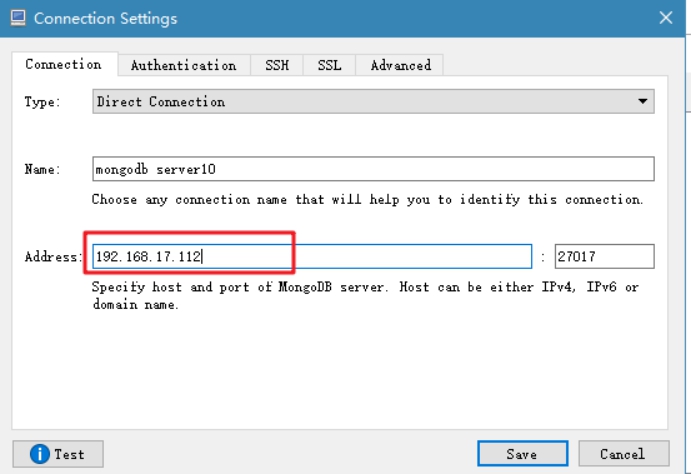692x474 pixels.
Task: Close the Connection Settings dialog
Action: (x=666, y=18)
